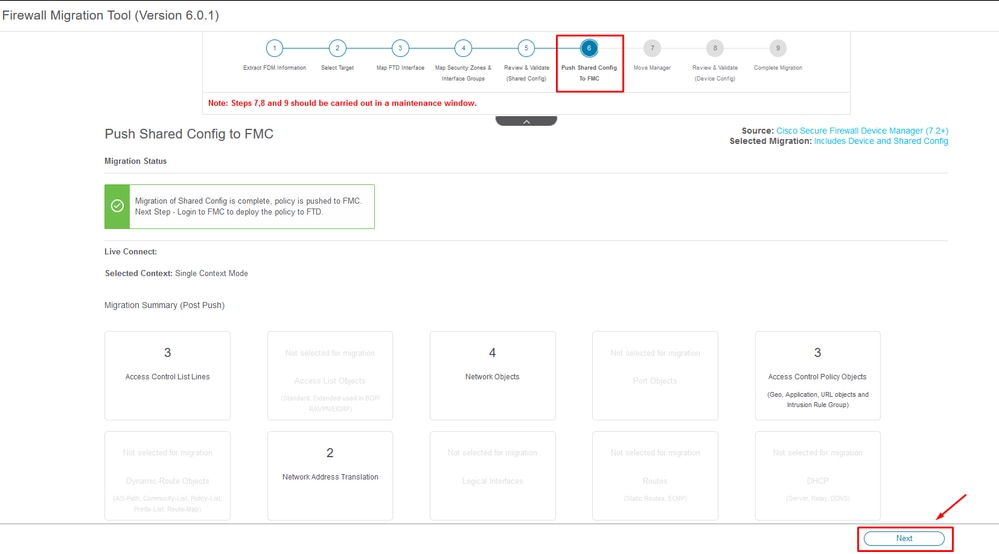Click the greyed Access List Objects card
999x554 pixels.
(330, 376)
